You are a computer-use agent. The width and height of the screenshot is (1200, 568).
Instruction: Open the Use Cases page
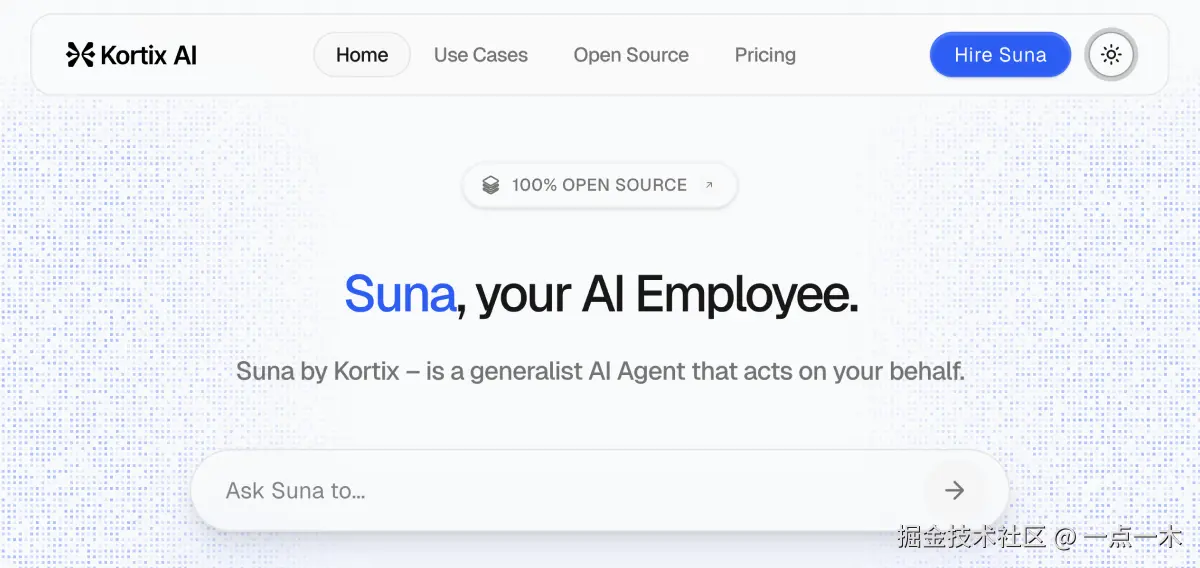coord(481,55)
